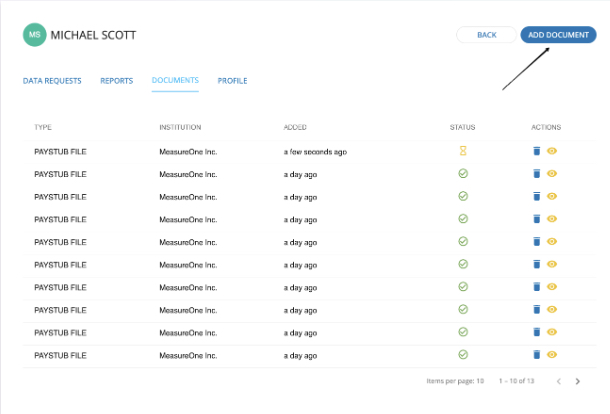Click trash icon in seventh table row
Image resolution: width=610 pixels, height=414 pixels.
click(536, 287)
